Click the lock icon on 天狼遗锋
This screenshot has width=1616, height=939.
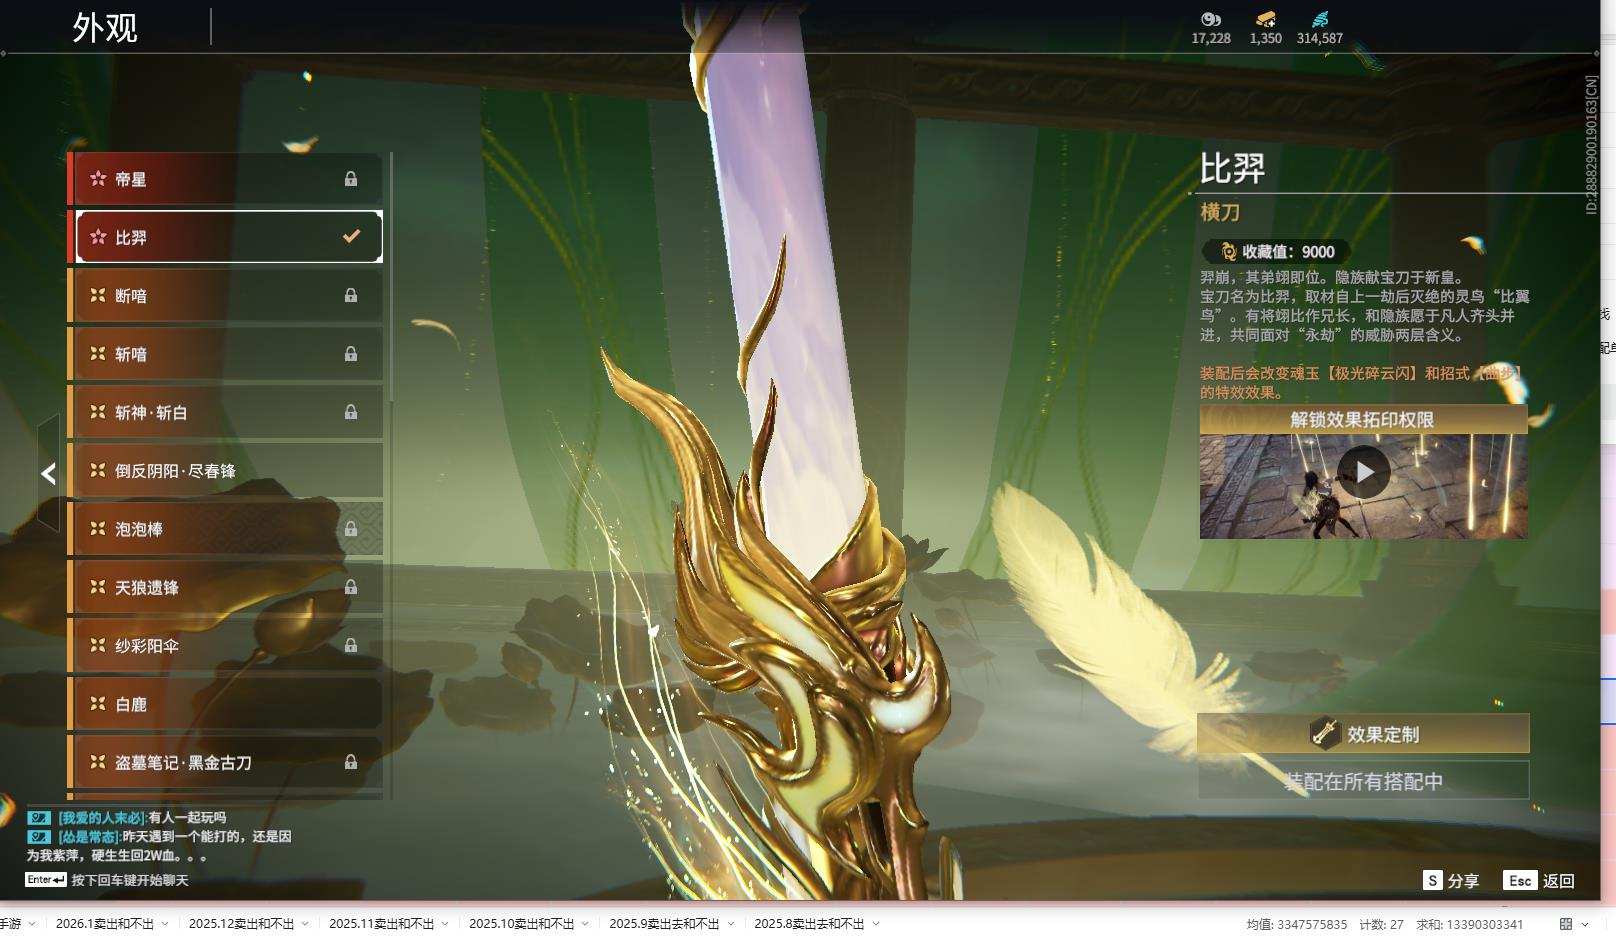[351, 587]
